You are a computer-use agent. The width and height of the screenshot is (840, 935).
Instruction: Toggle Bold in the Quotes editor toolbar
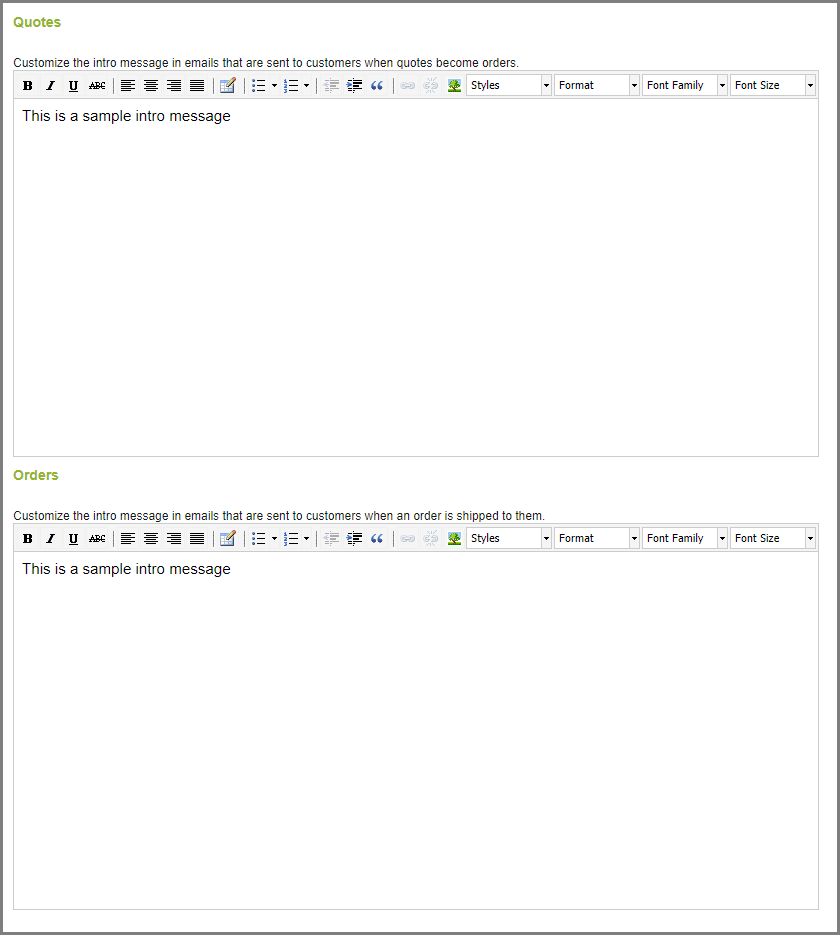[x=27, y=85]
